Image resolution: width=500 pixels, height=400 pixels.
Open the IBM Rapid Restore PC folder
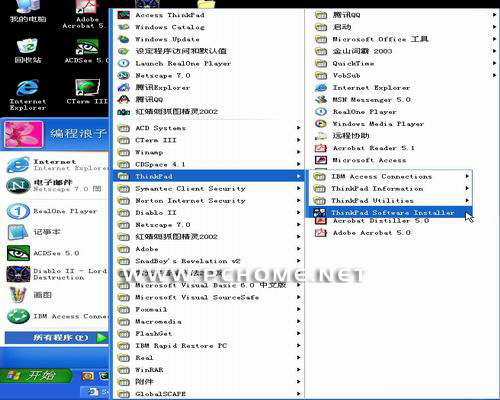pos(209,345)
